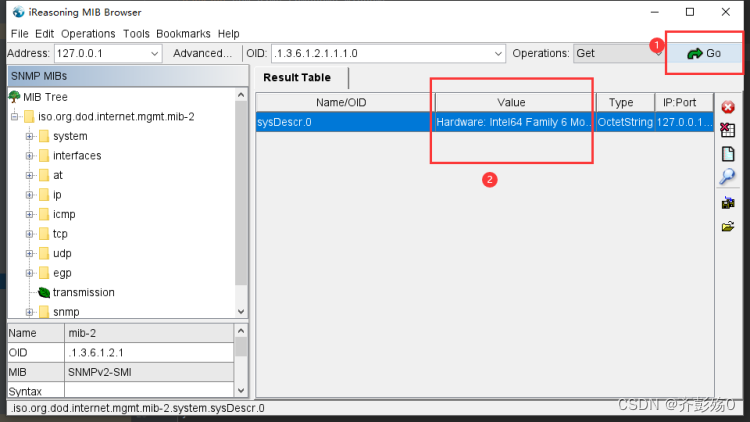
Task: Click the blank document icon in results toolbar
Action: click(728, 153)
